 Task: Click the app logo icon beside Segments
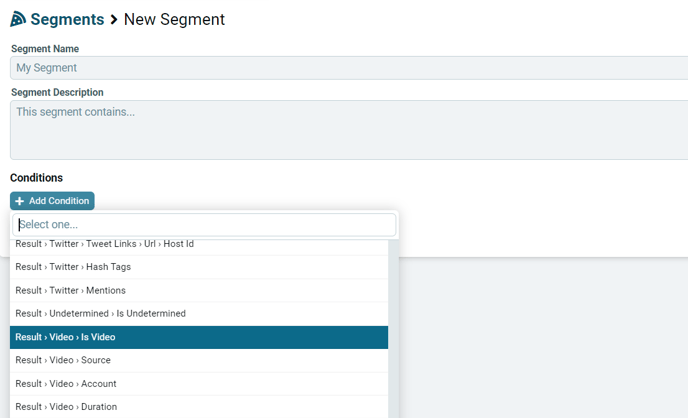click(x=18, y=19)
